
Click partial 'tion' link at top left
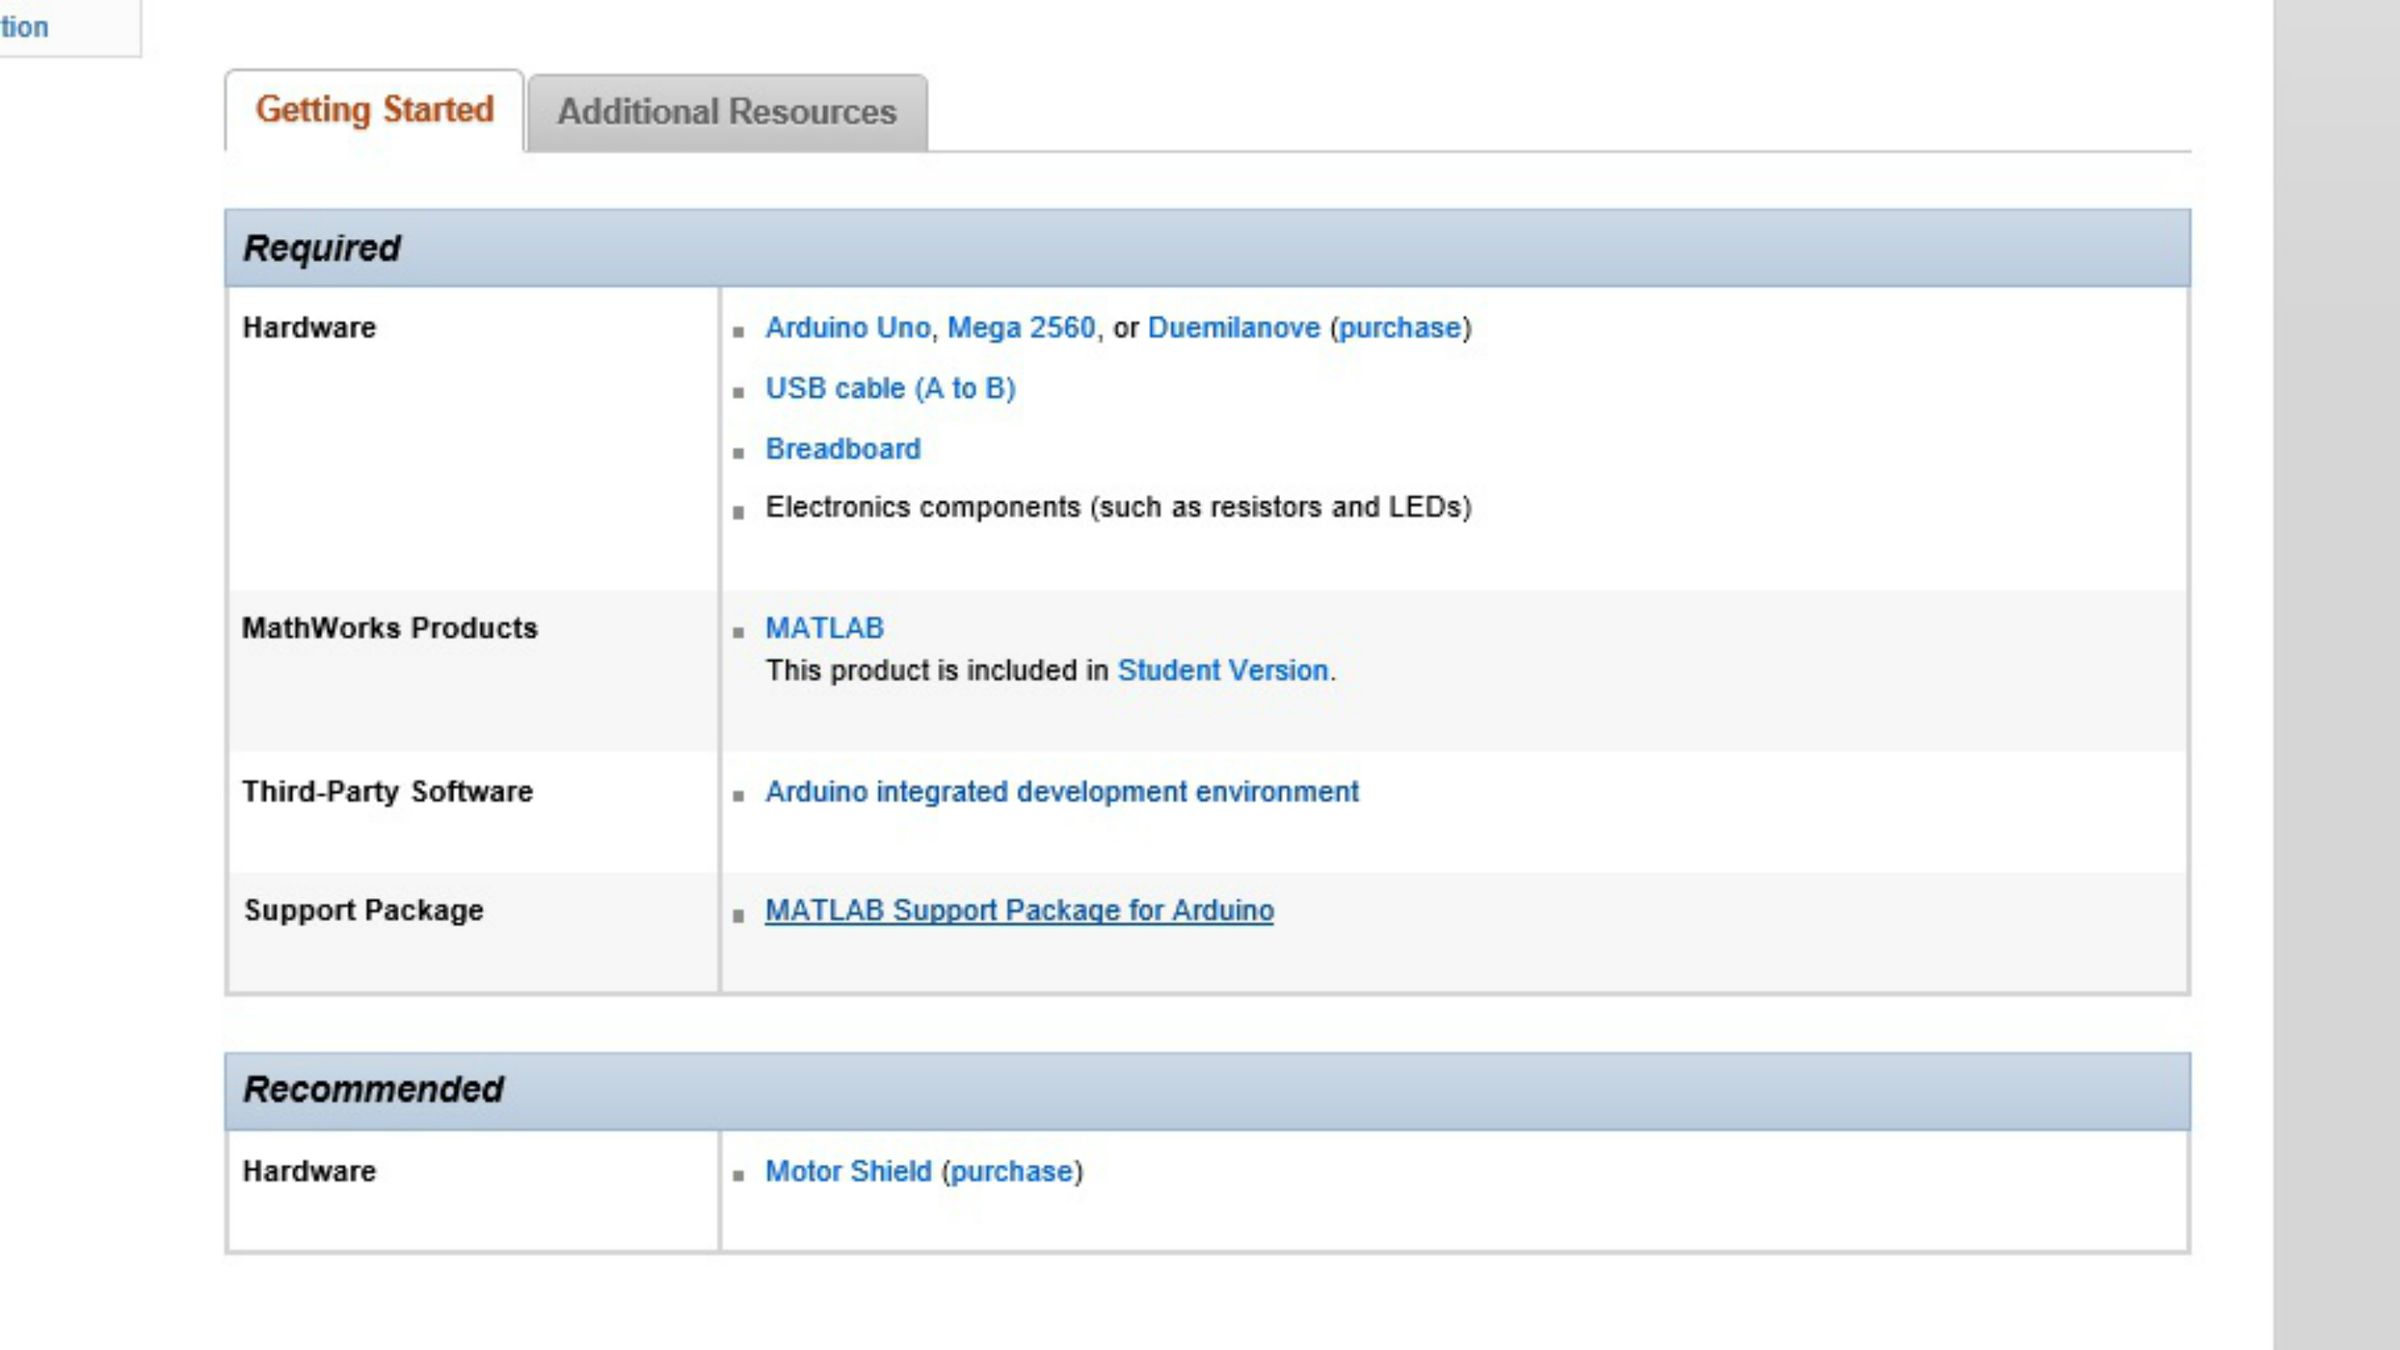(x=24, y=27)
